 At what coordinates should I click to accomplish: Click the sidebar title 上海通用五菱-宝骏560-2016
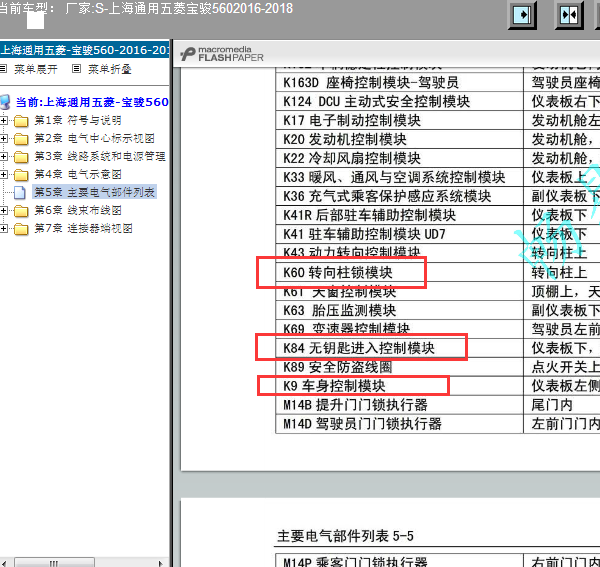point(85,50)
